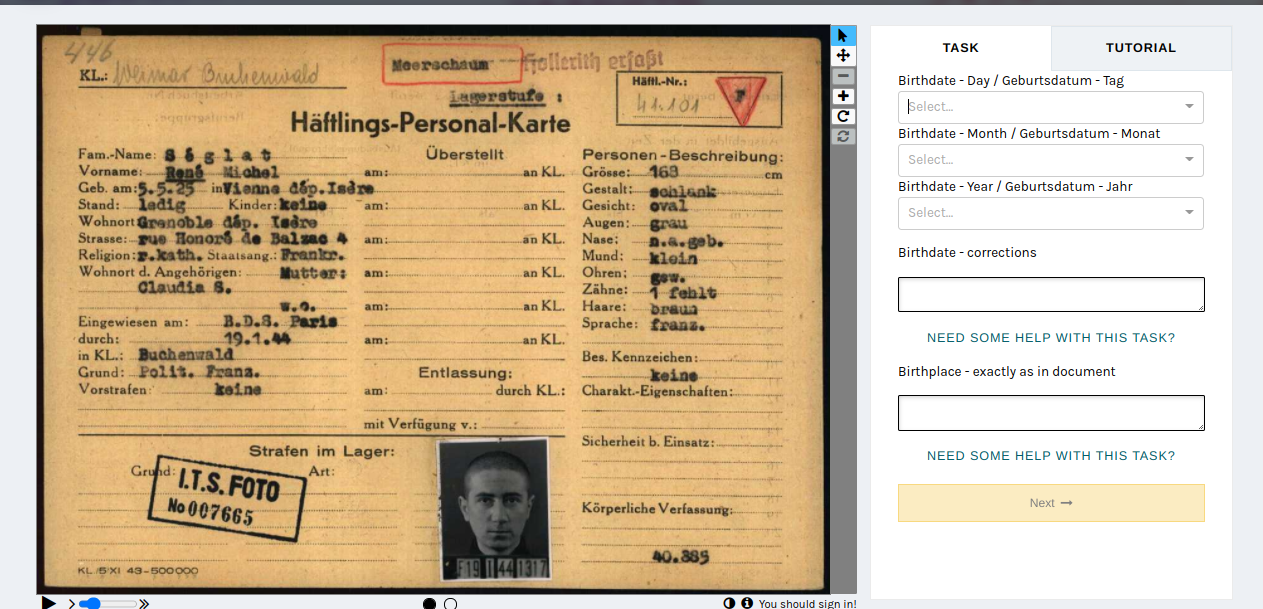
Task: Focus the Birthplace text field
Action: coord(1051,413)
